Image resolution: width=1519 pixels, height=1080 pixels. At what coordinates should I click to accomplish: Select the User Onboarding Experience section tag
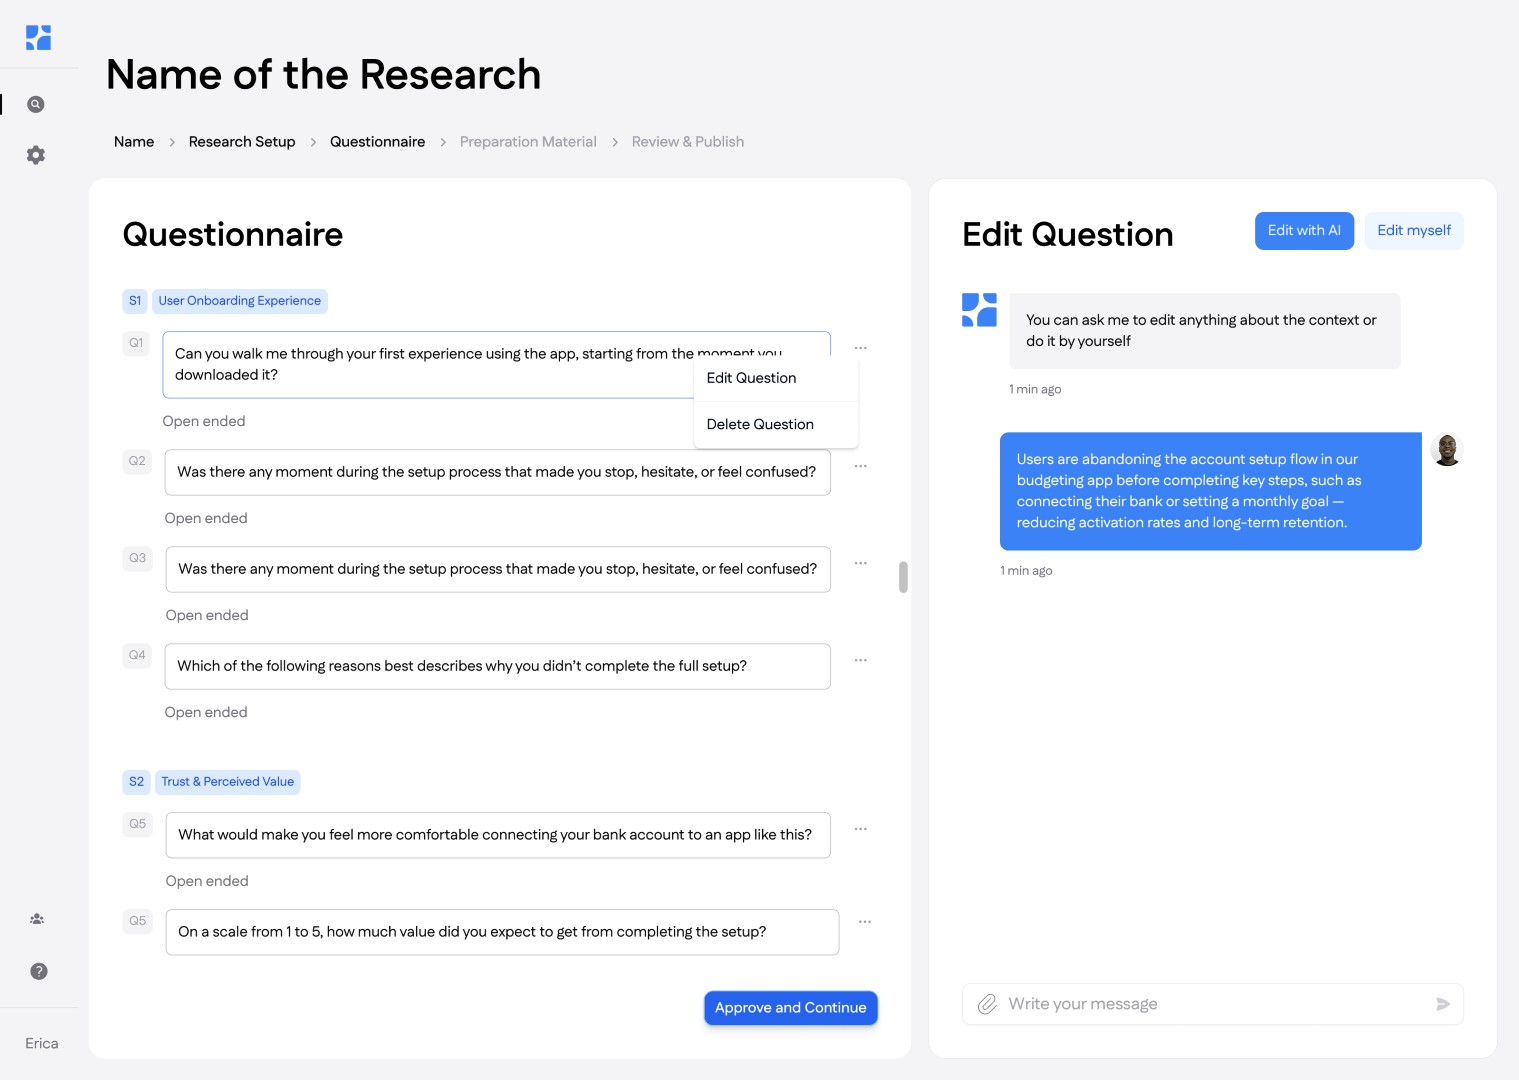tap(239, 301)
